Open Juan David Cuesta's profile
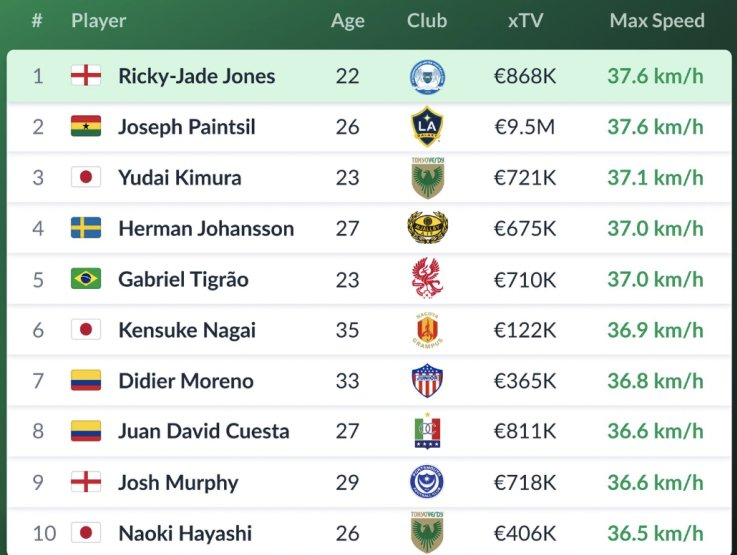 203,432
